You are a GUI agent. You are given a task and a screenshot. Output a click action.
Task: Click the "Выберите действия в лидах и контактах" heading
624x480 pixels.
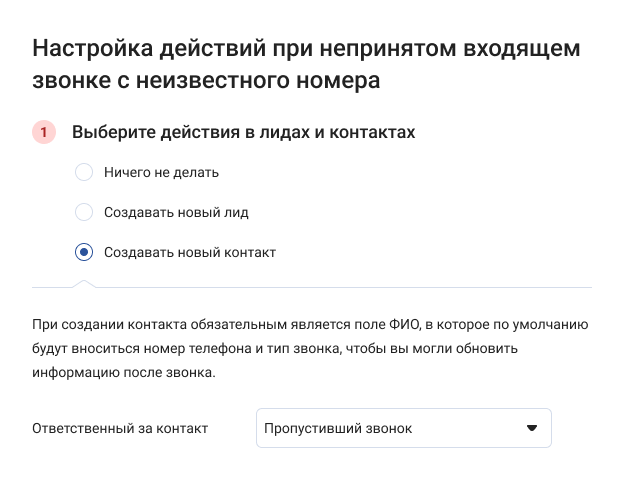point(244,132)
